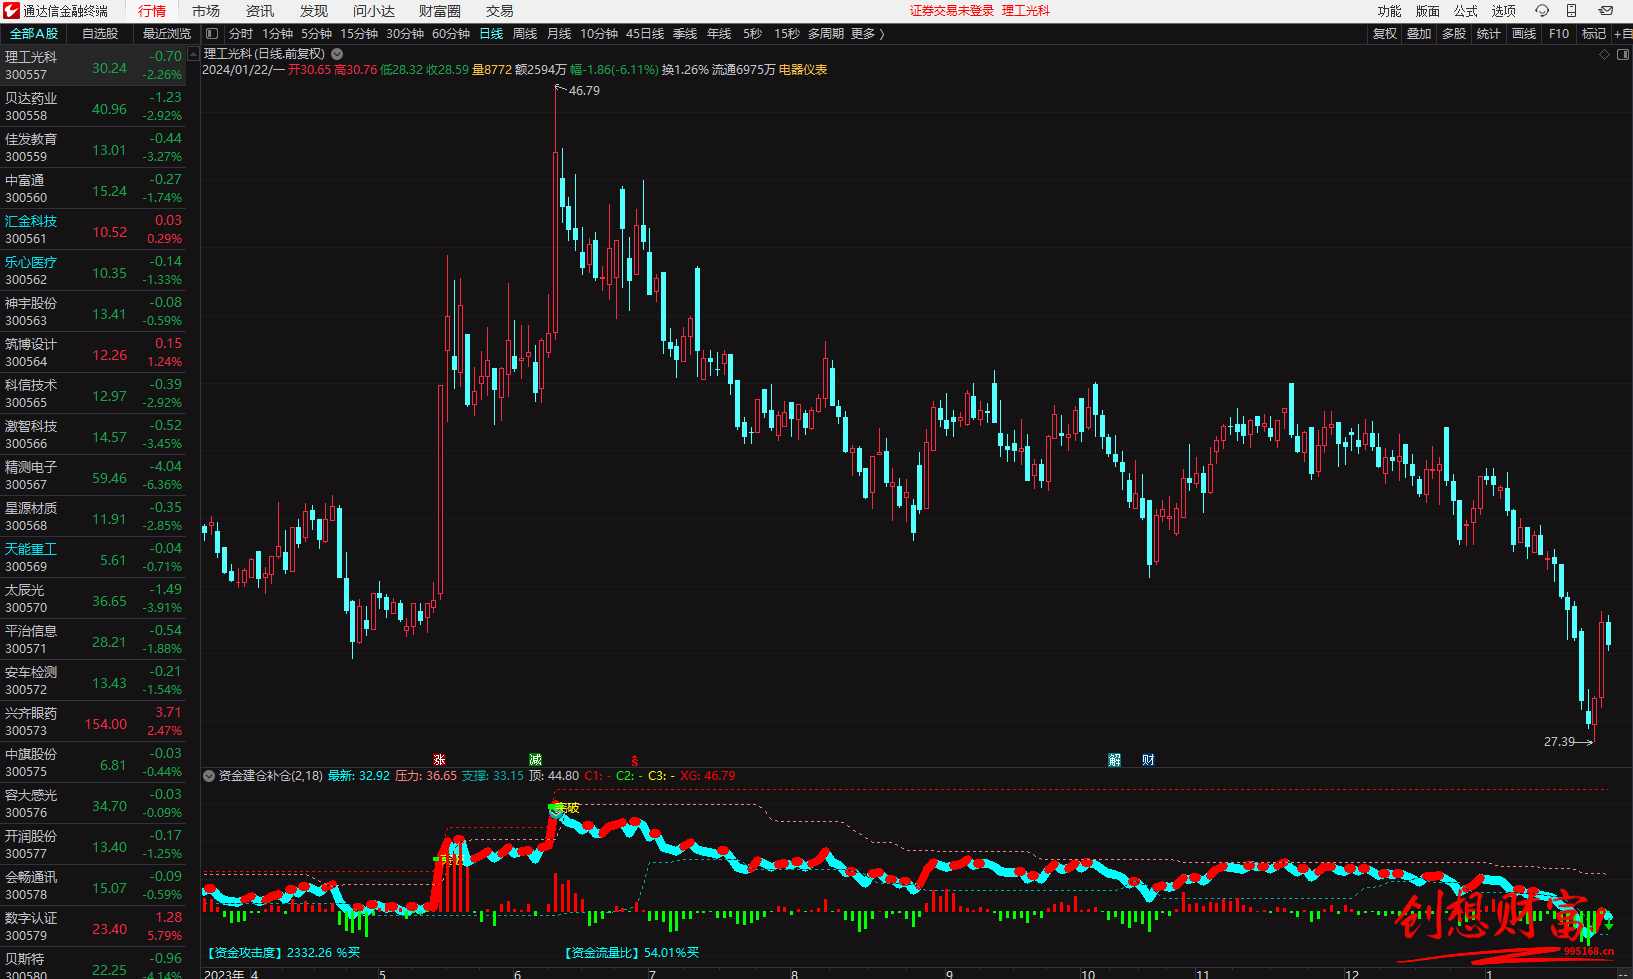Click the mobile phone icon in title bar
This screenshot has width=1633, height=979.
(1571, 11)
